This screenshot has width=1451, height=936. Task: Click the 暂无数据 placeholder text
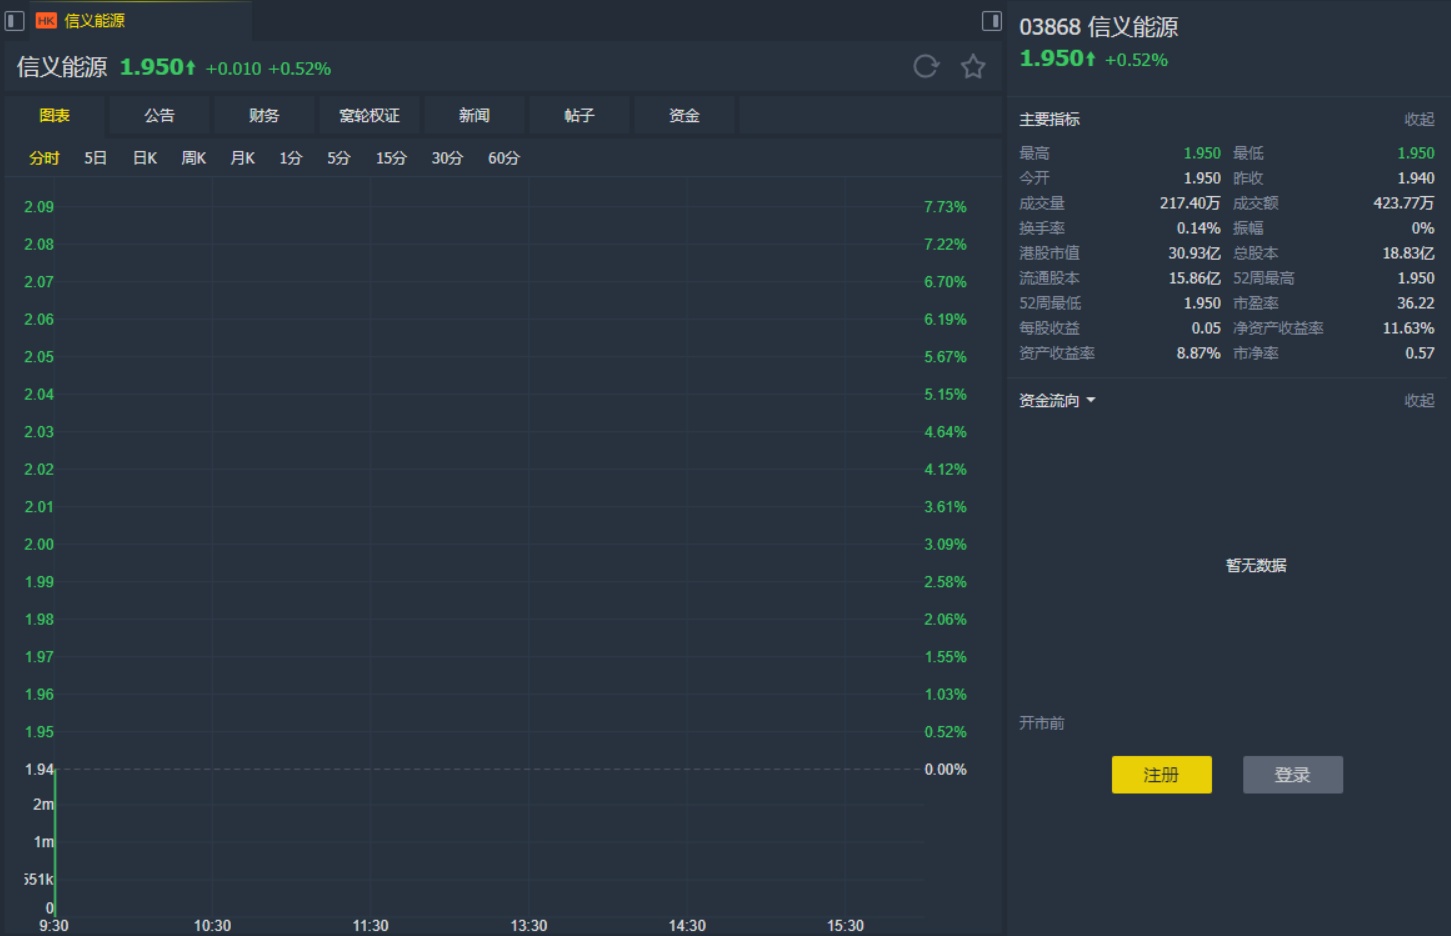[x=1256, y=565]
